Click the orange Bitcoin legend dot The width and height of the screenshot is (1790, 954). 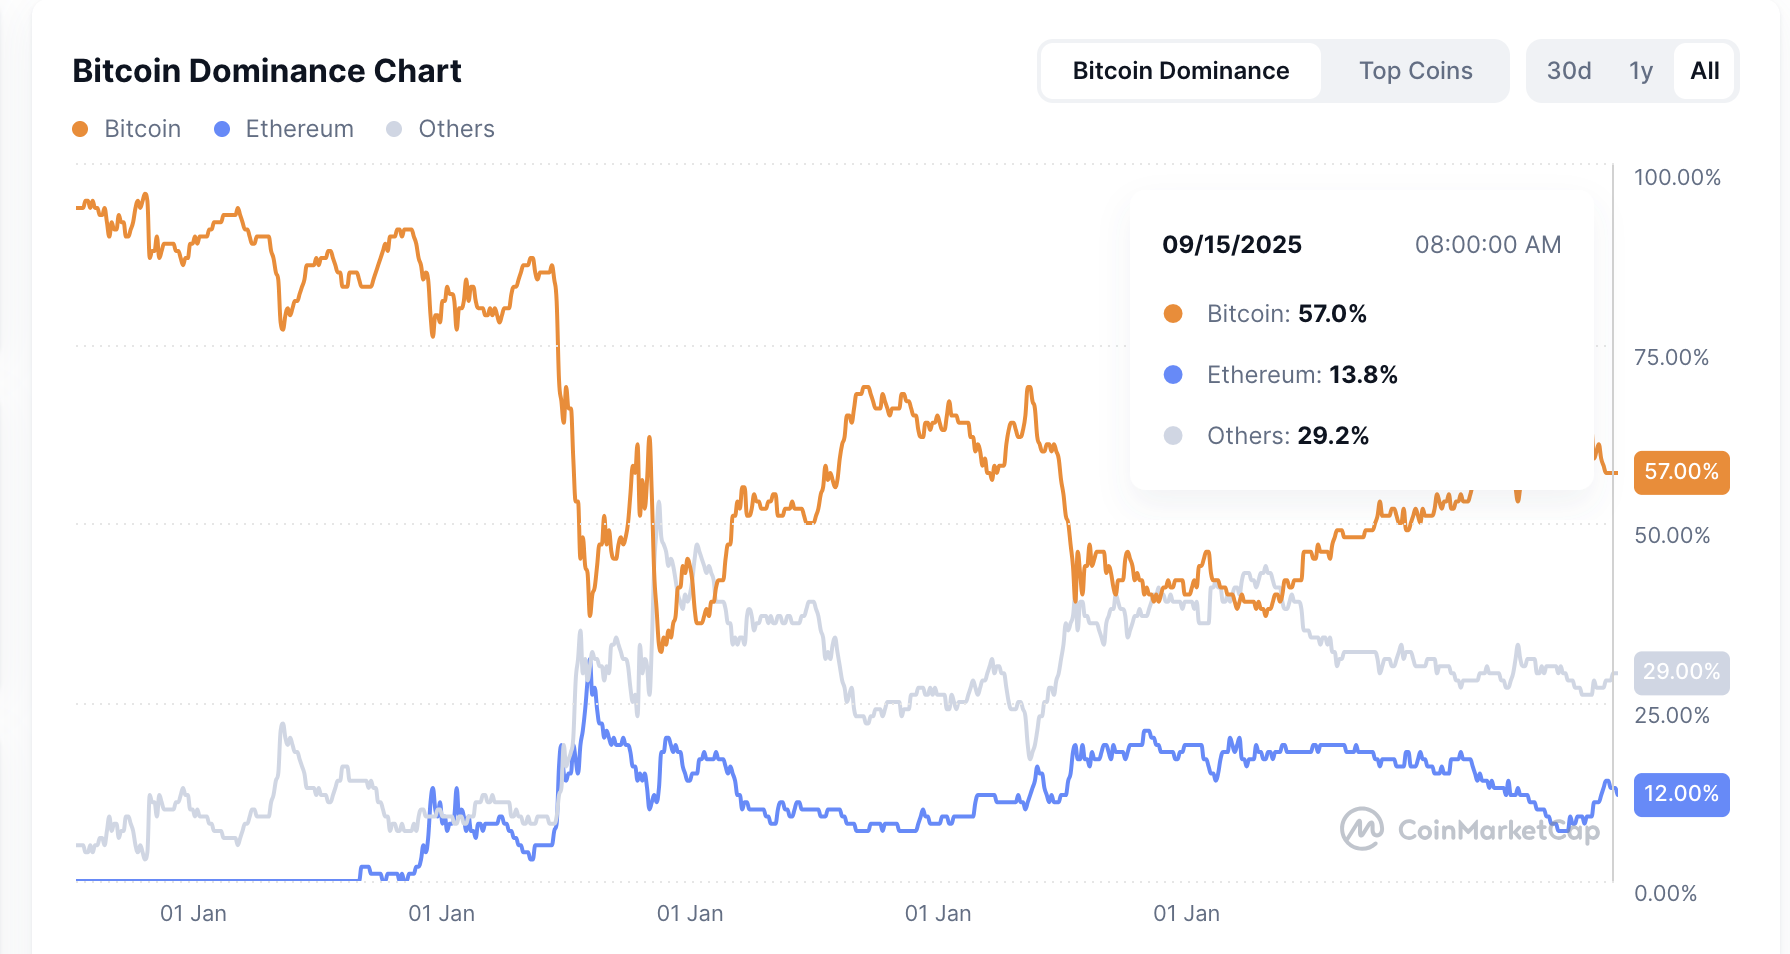tap(81, 129)
